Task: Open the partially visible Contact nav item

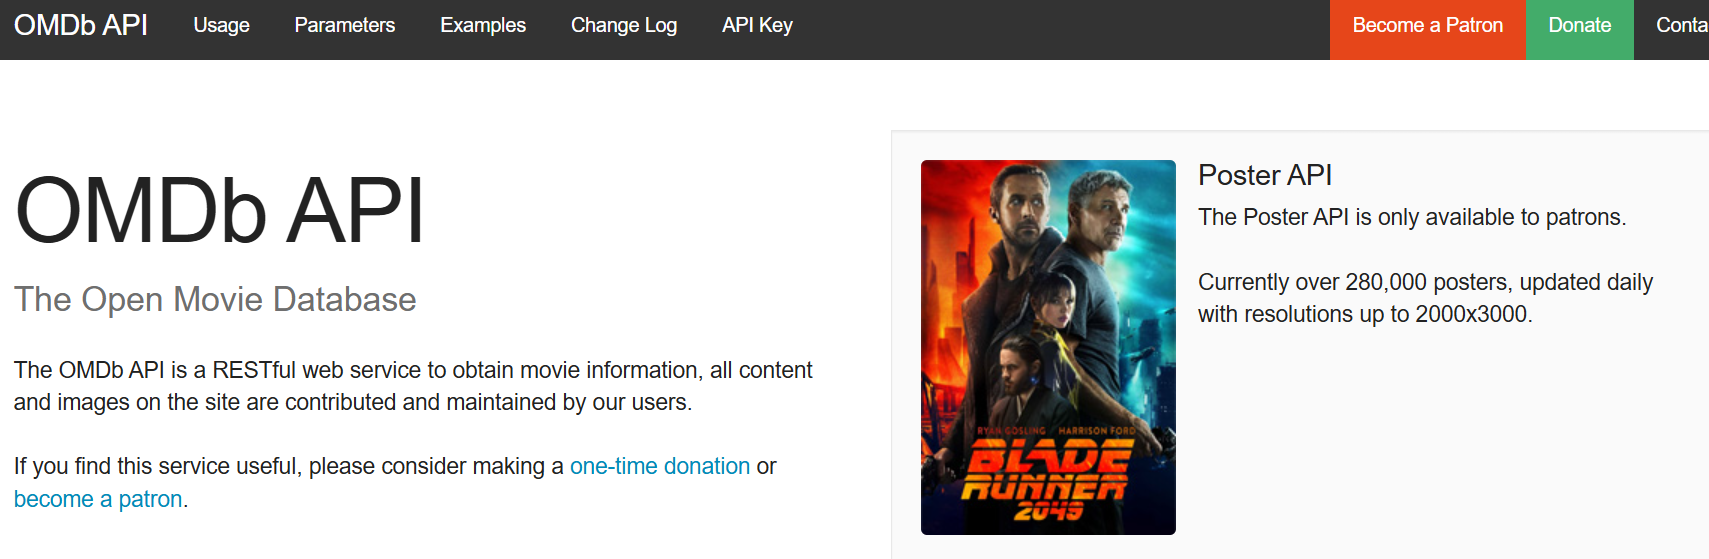Action: pos(1680,26)
